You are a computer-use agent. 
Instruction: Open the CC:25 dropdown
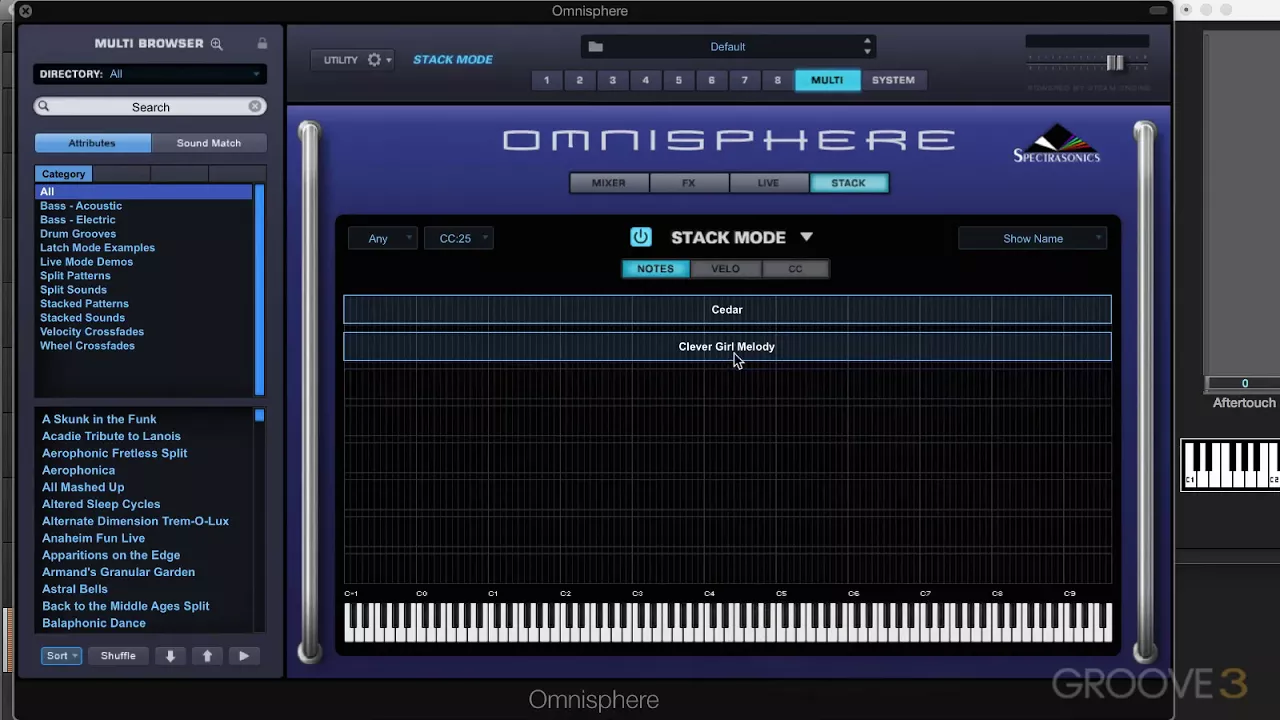pyautogui.click(x=459, y=238)
